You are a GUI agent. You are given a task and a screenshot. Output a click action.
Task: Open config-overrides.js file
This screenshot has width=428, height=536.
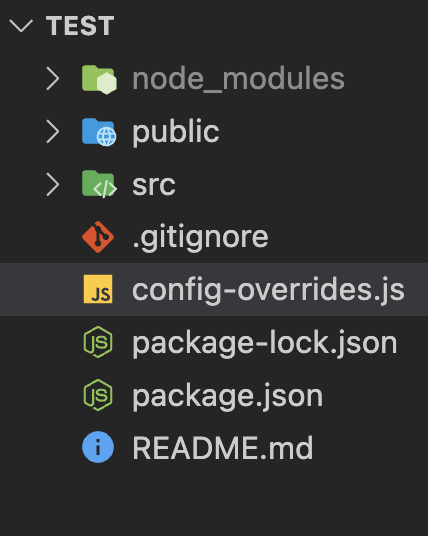click(x=214, y=290)
